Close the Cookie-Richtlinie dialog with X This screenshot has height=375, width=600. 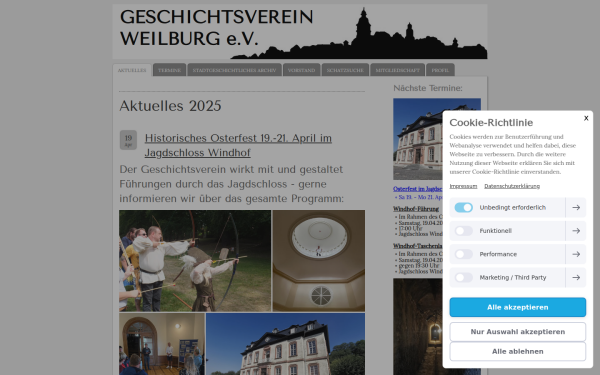click(x=586, y=118)
